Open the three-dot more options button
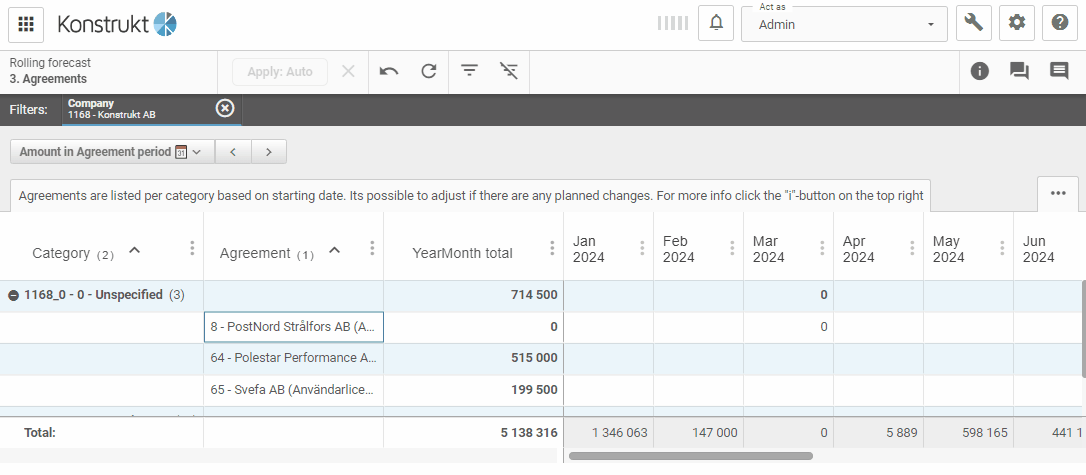Screen dimensions: 1086x475 pyautogui.click(x=1058, y=193)
